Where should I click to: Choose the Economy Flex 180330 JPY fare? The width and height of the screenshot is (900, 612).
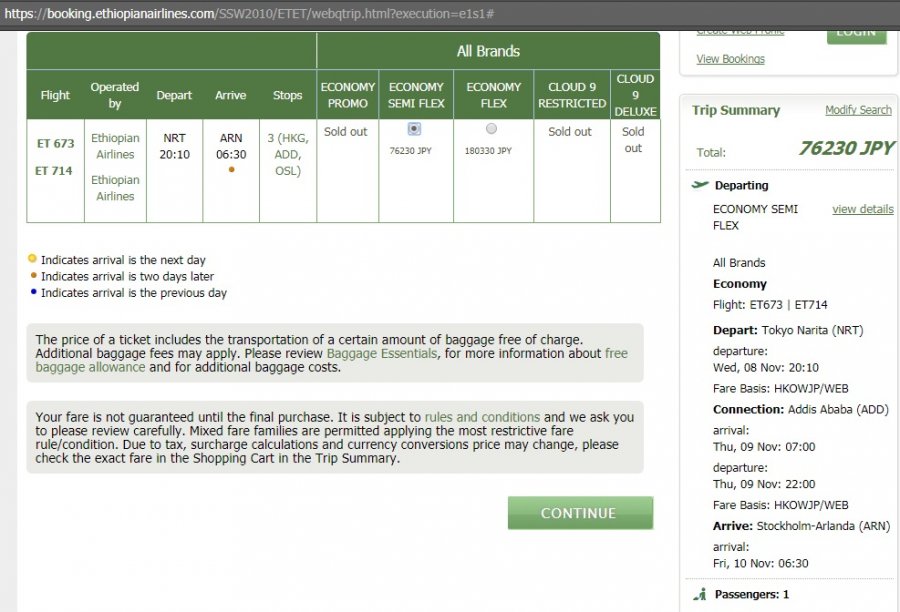(x=491, y=129)
